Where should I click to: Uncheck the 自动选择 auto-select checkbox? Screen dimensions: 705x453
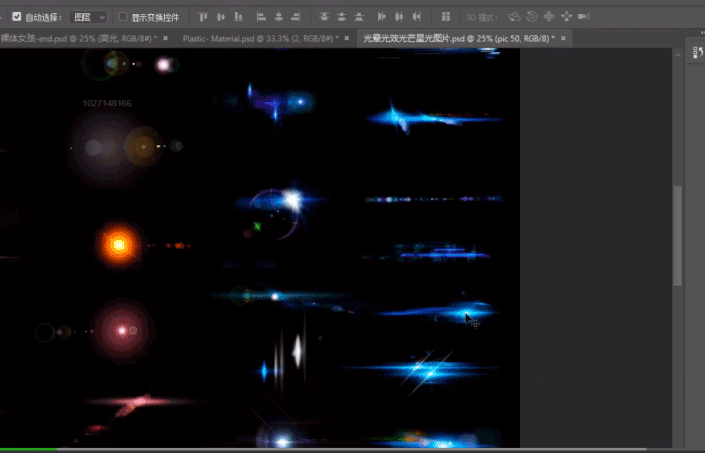click(x=17, y=17)
